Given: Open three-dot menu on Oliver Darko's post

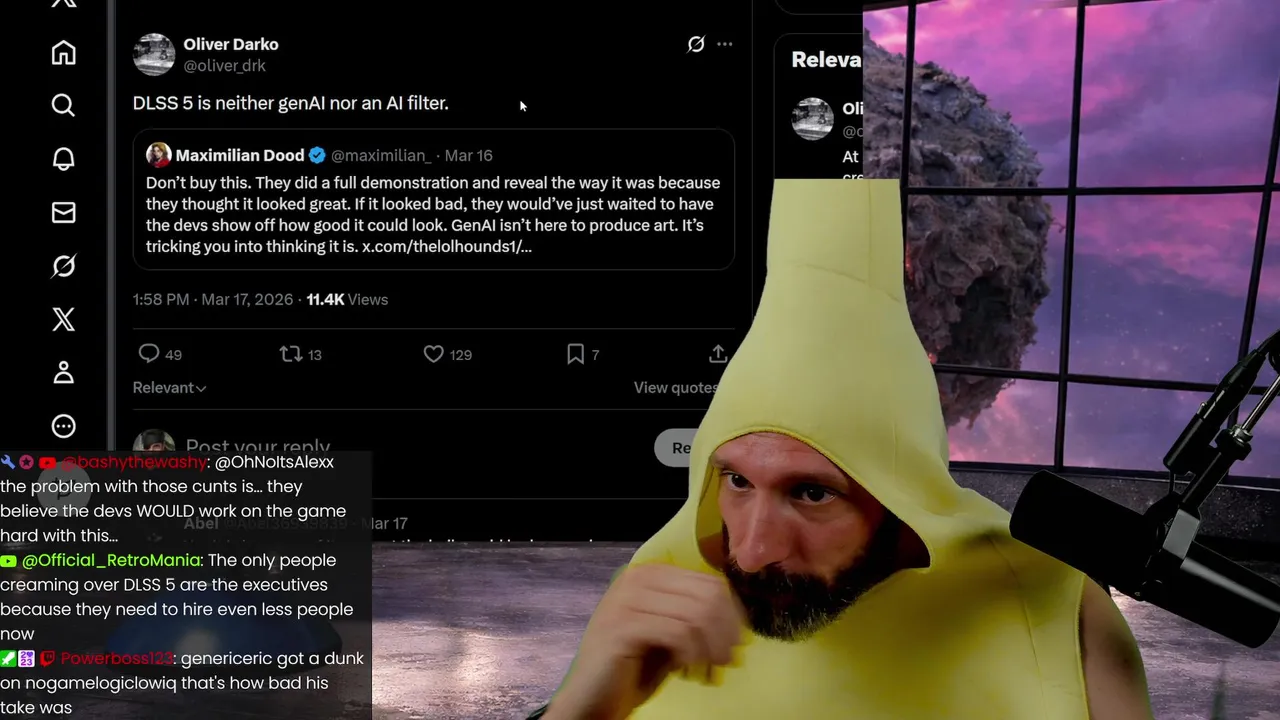Looking at the screenshot, I should pyautogui.click(x=725, y=44).
